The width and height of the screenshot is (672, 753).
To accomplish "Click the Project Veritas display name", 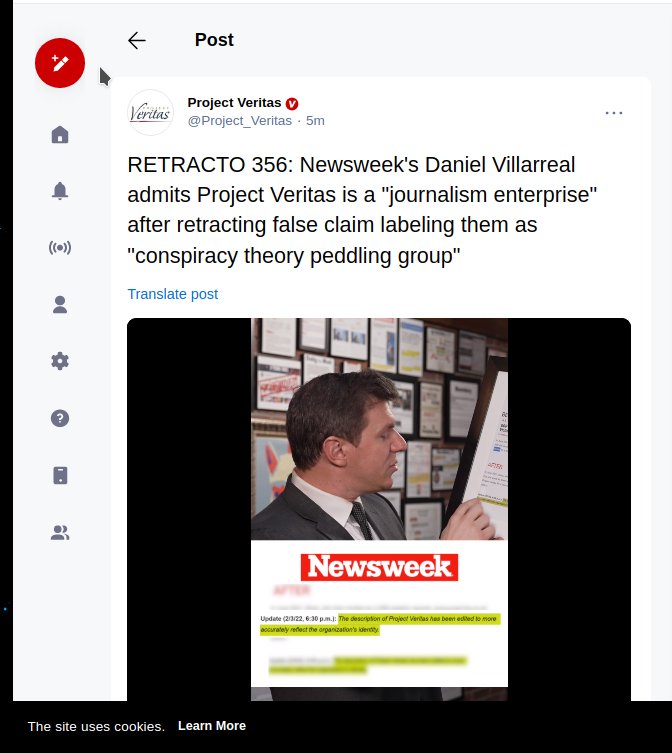I will (234, 103).
